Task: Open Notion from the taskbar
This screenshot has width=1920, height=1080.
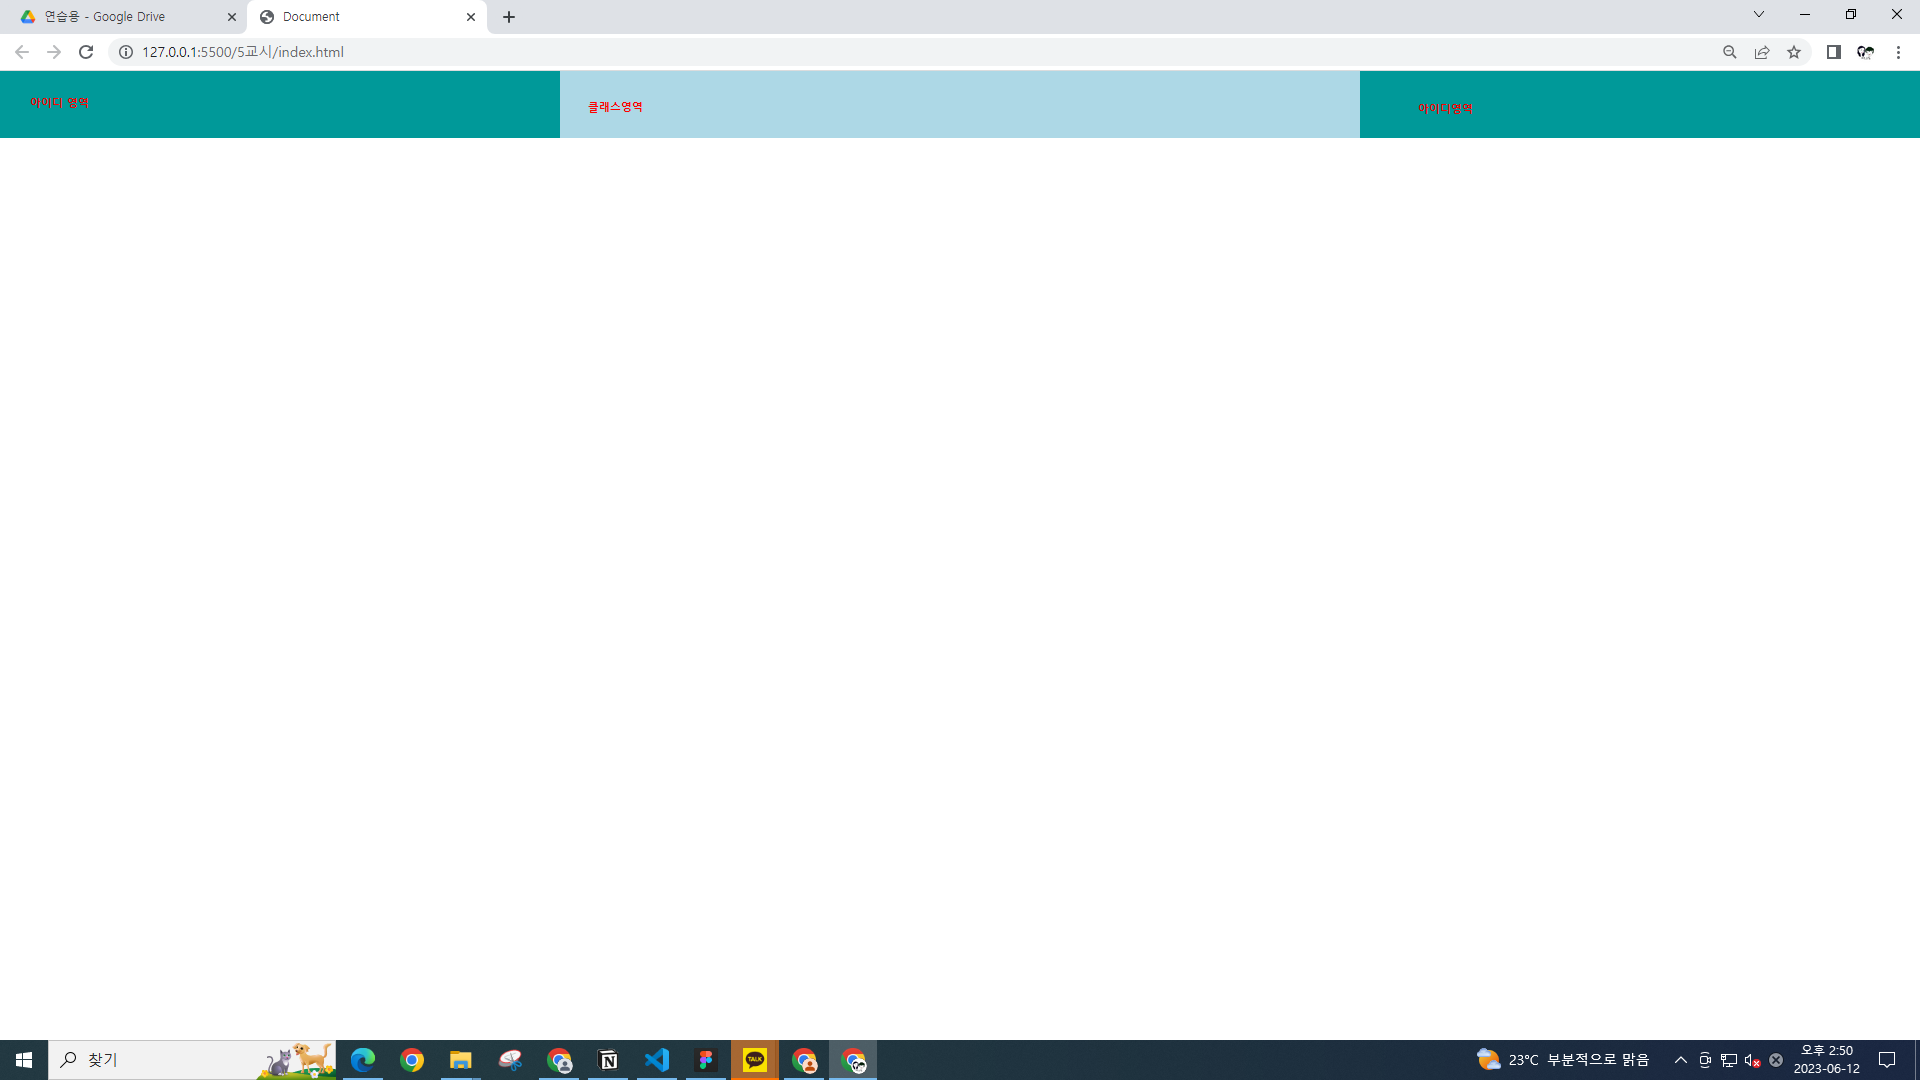Action: (x=608, y=1060)
